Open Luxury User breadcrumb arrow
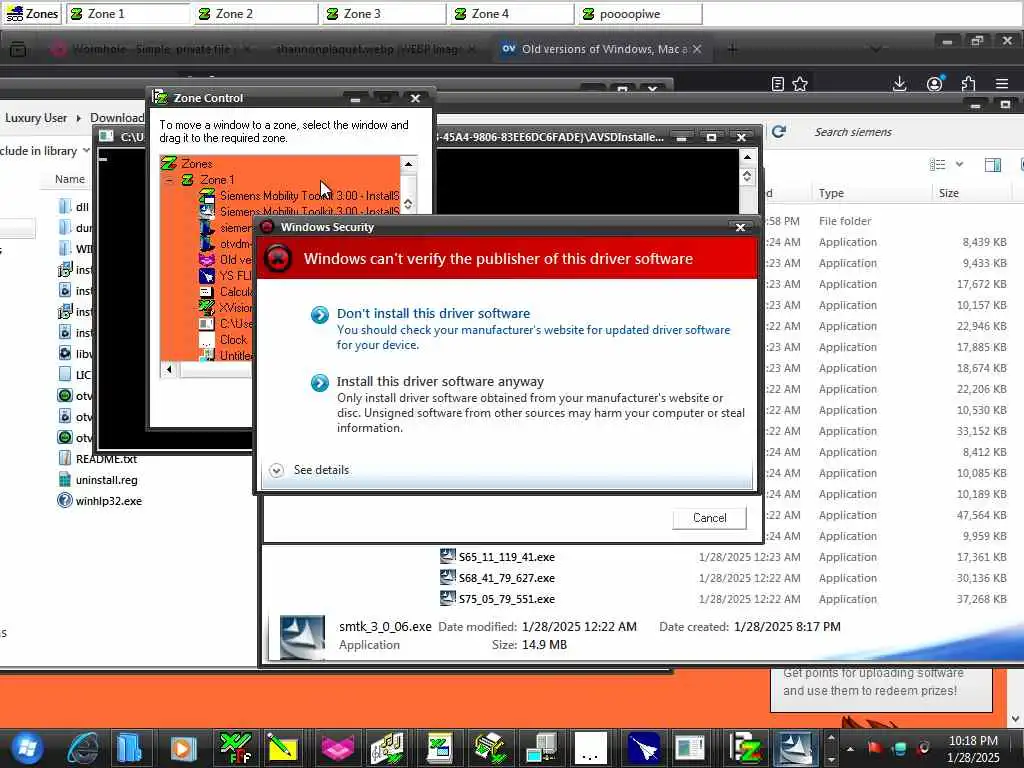The height and width of the screenshot is (768, 1024). pos(78,118)
